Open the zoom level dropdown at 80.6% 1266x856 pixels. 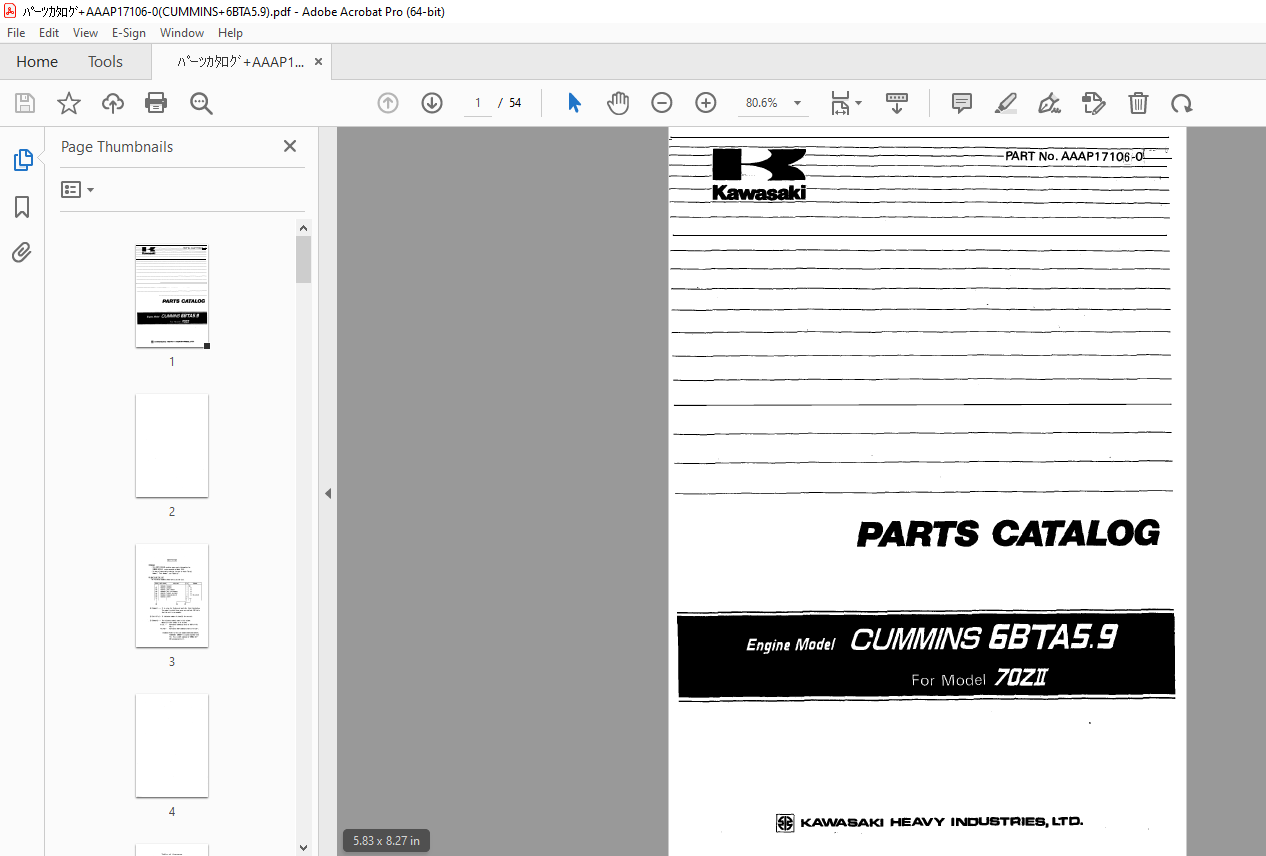pos(797,103)
